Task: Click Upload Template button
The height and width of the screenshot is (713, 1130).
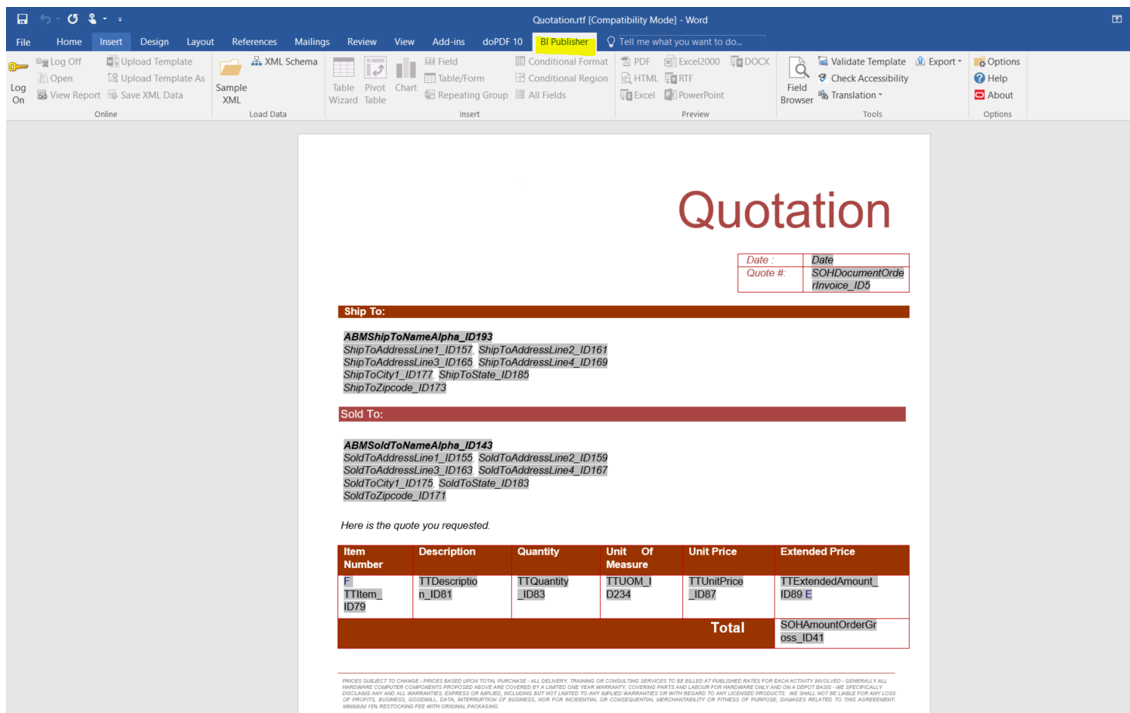Action: click(150, 62)
